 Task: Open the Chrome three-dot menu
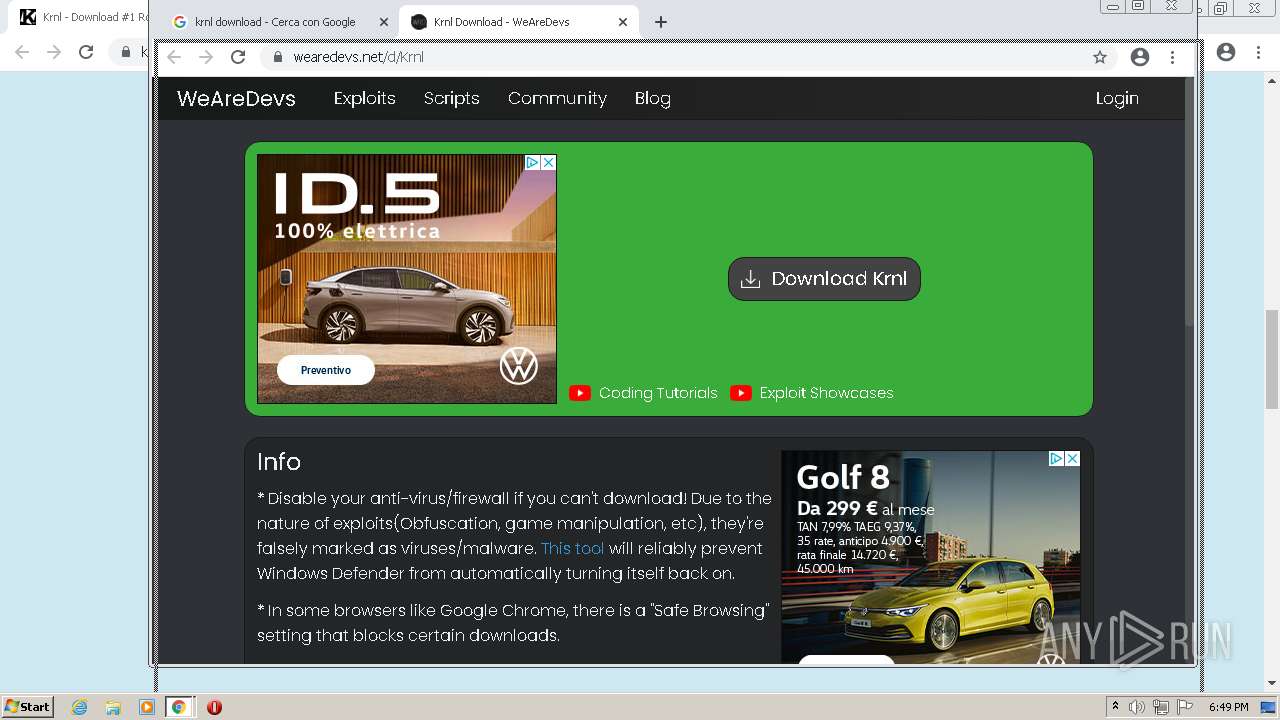pos(1172,57)
